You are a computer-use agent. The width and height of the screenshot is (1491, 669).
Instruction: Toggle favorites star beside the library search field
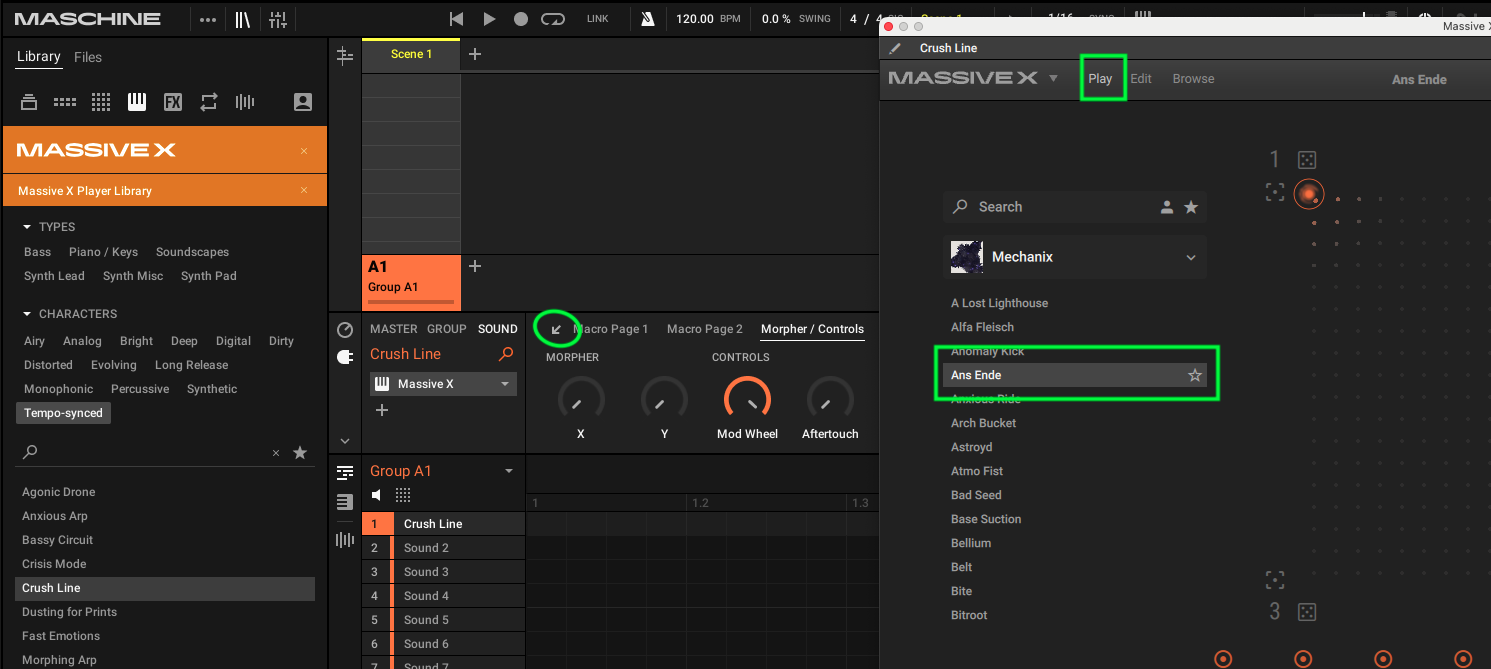[300, 453]
